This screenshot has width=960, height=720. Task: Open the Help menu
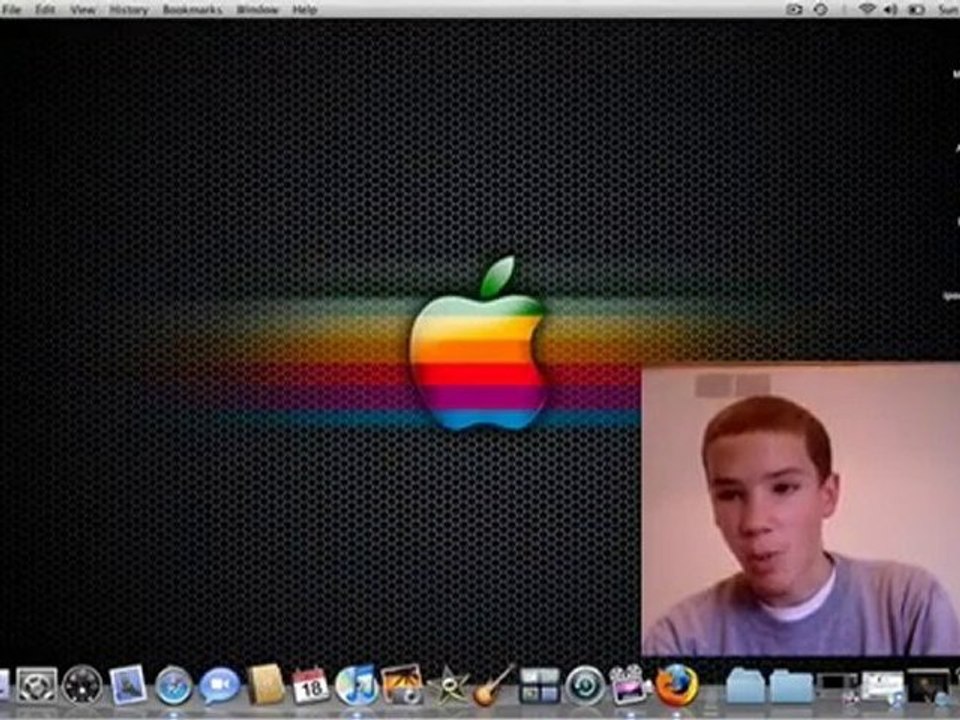tap(304, 9)
